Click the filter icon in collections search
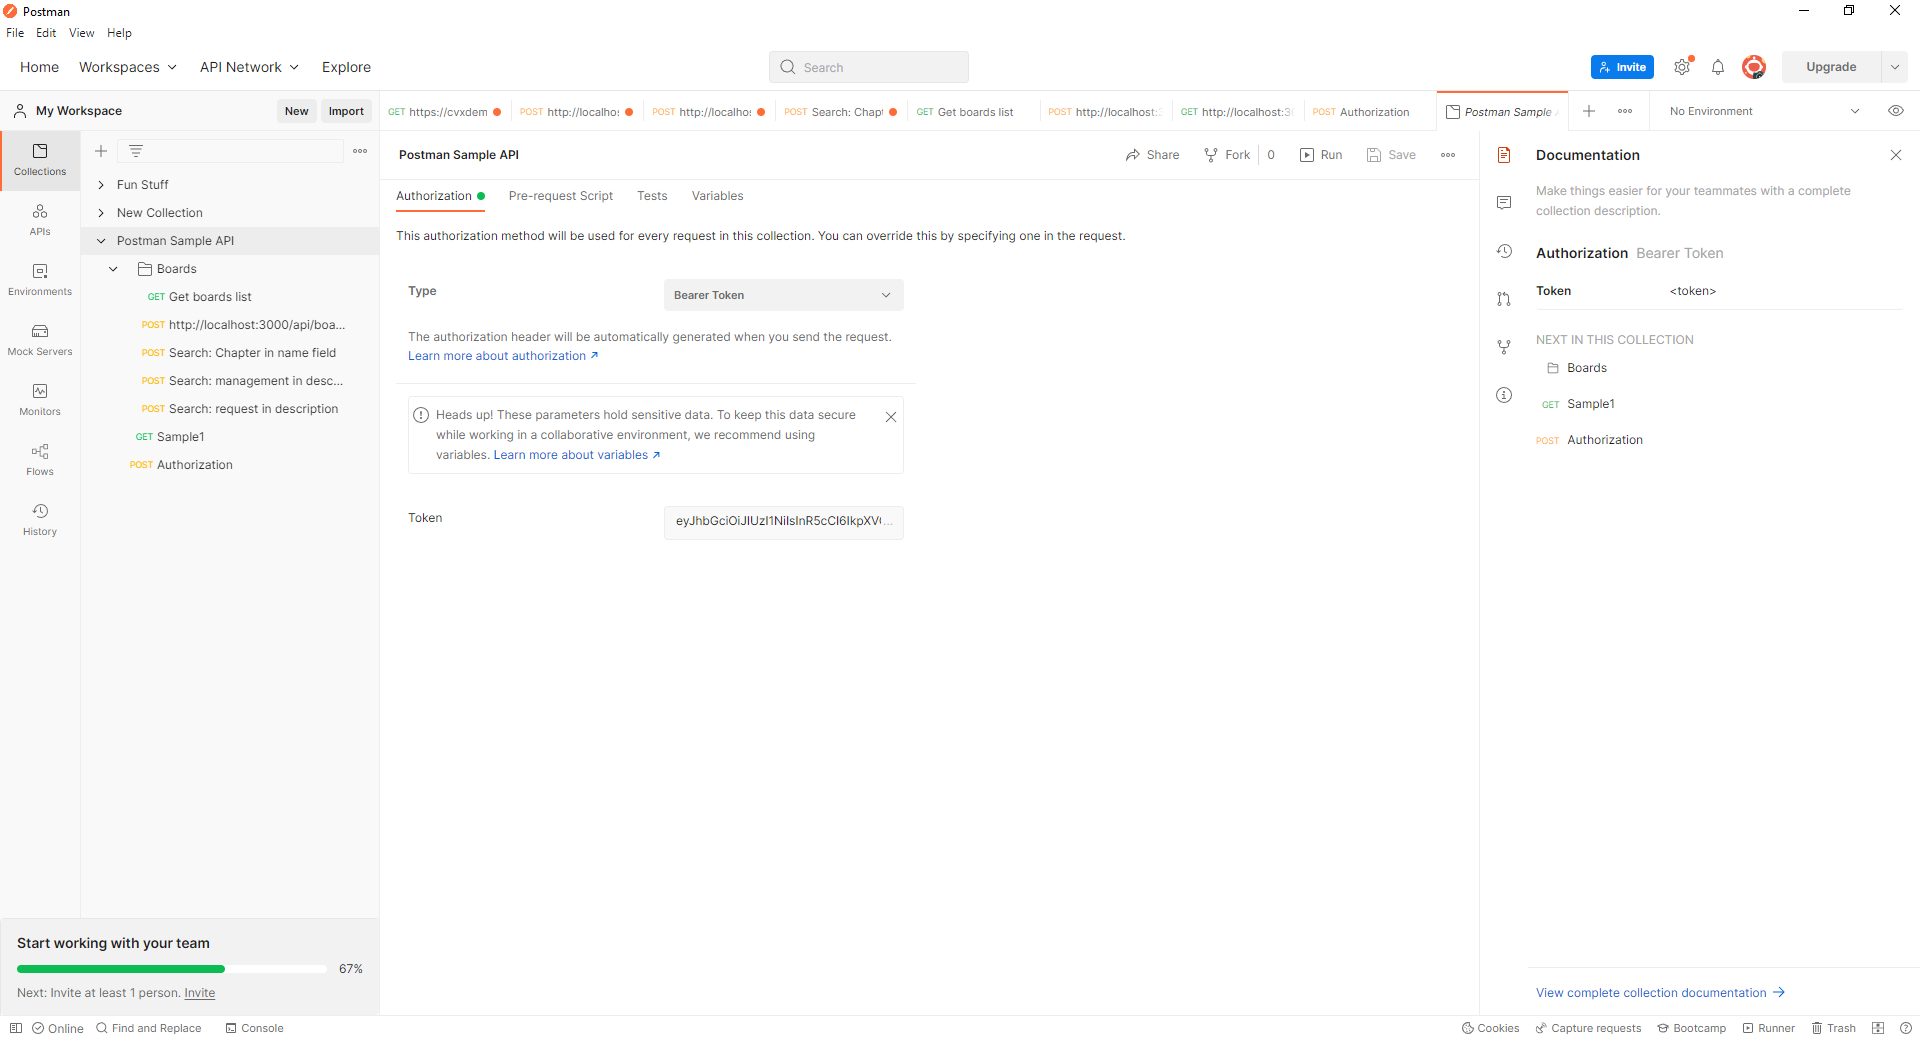This screenshot has width=1920, height=1040. (136, 151)
